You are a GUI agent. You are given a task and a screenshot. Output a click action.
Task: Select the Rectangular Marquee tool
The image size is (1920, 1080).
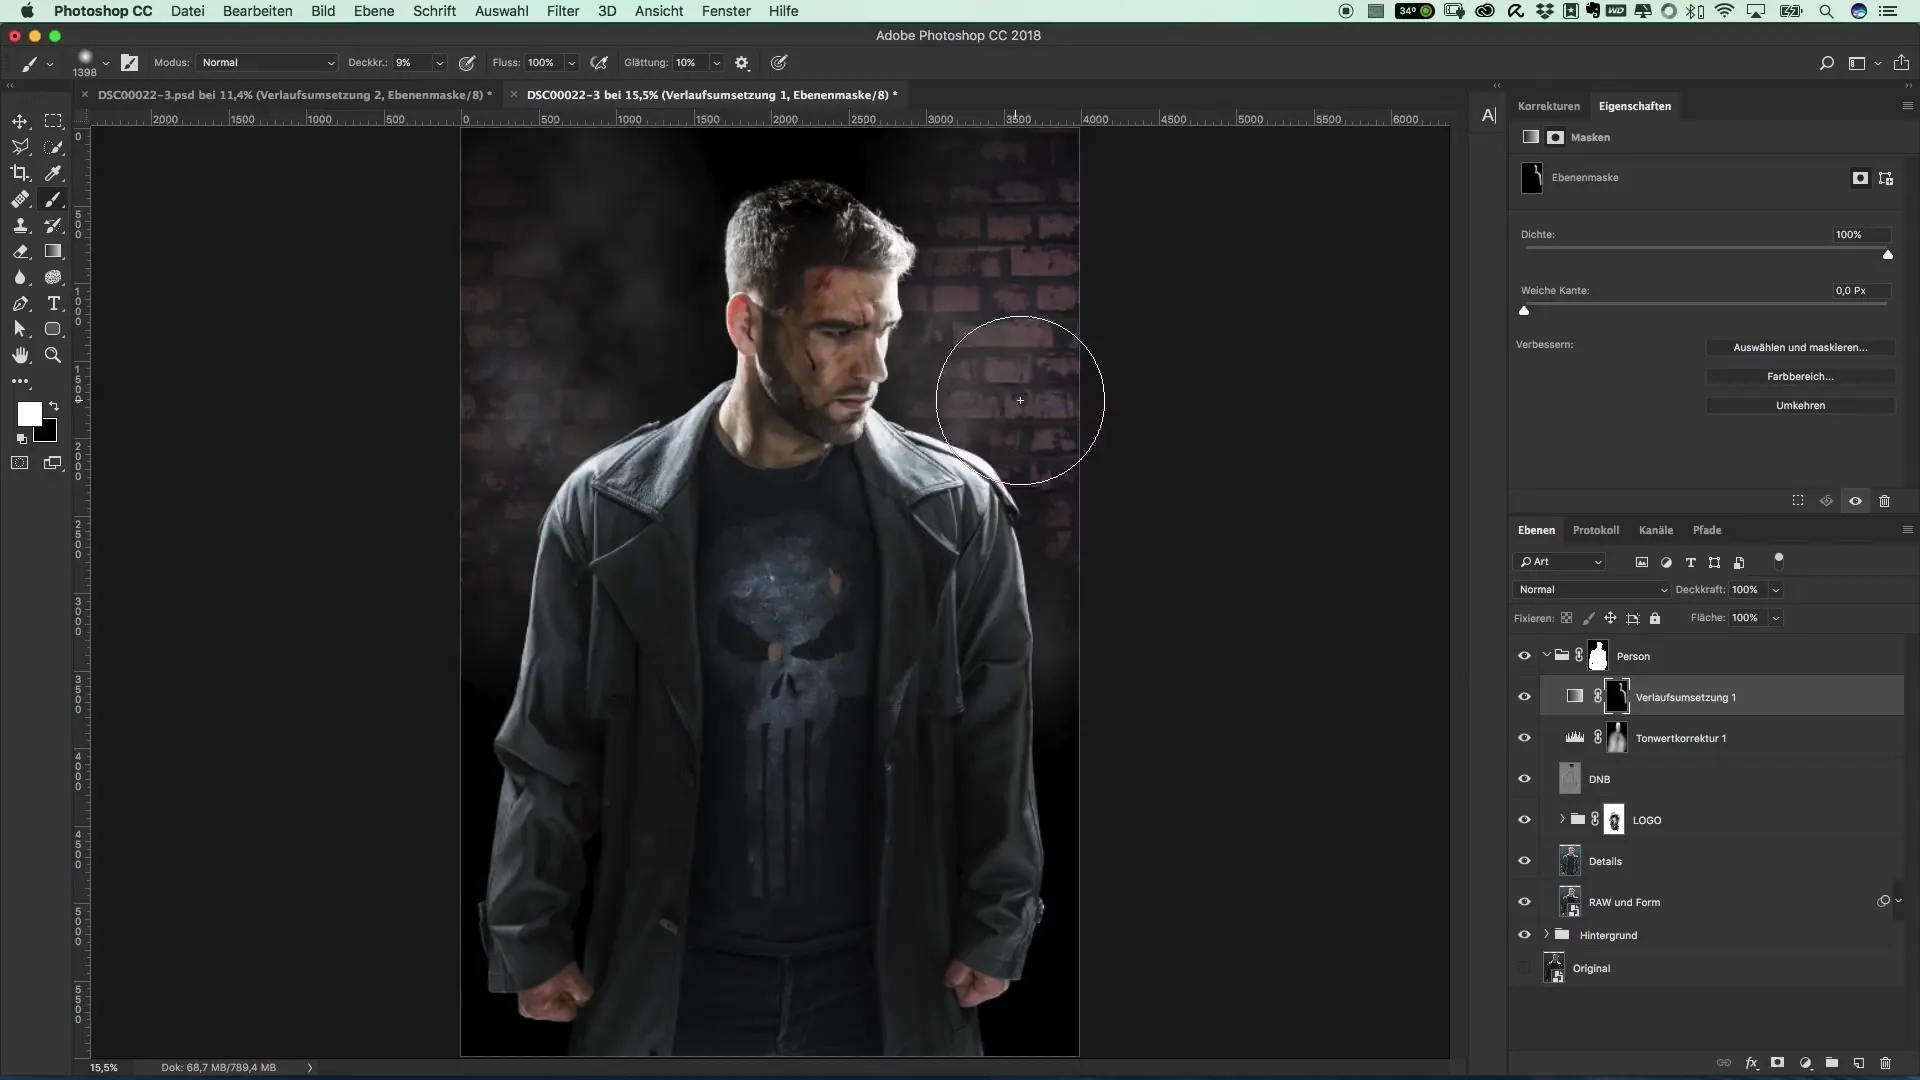tap(54, 121)
